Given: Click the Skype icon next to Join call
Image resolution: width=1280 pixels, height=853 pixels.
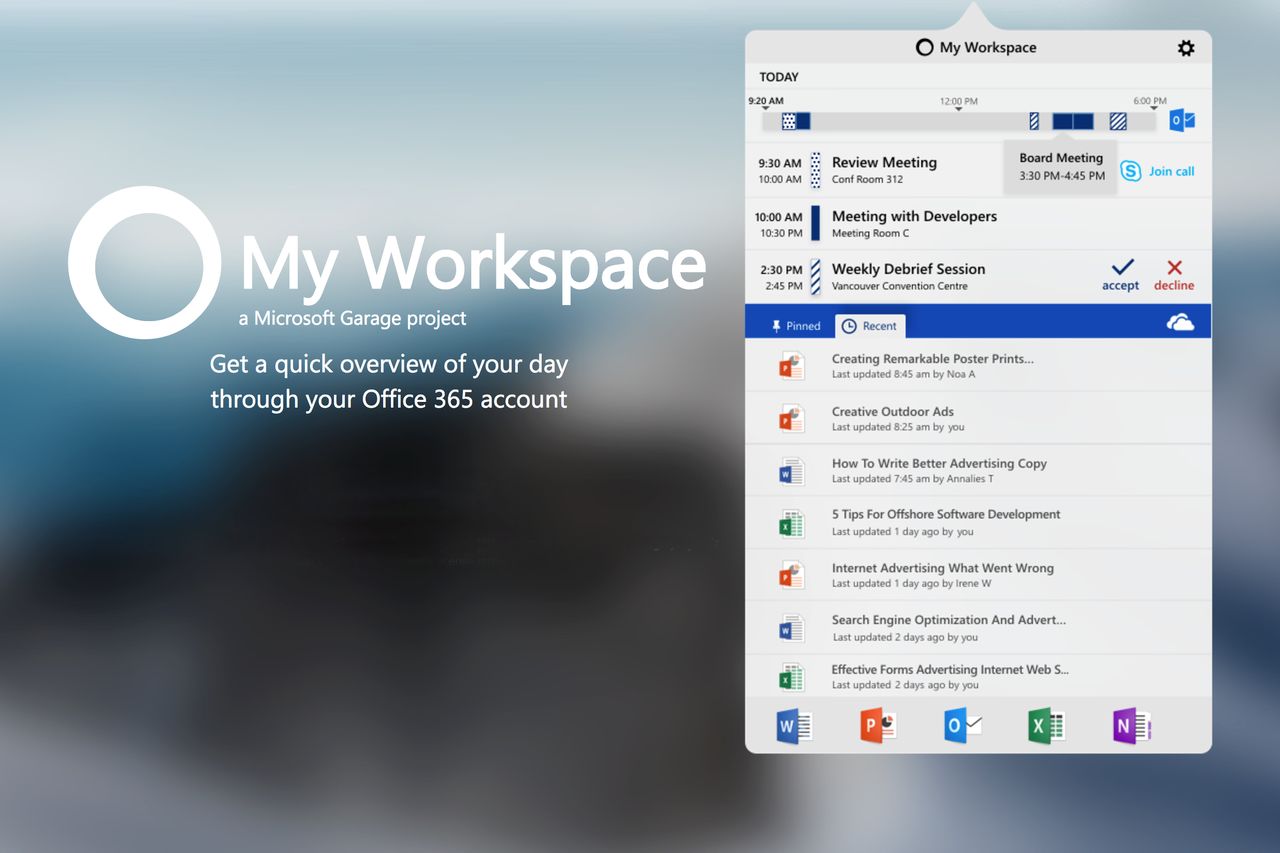Looking at the screenshot, I should click(1130, 171).
